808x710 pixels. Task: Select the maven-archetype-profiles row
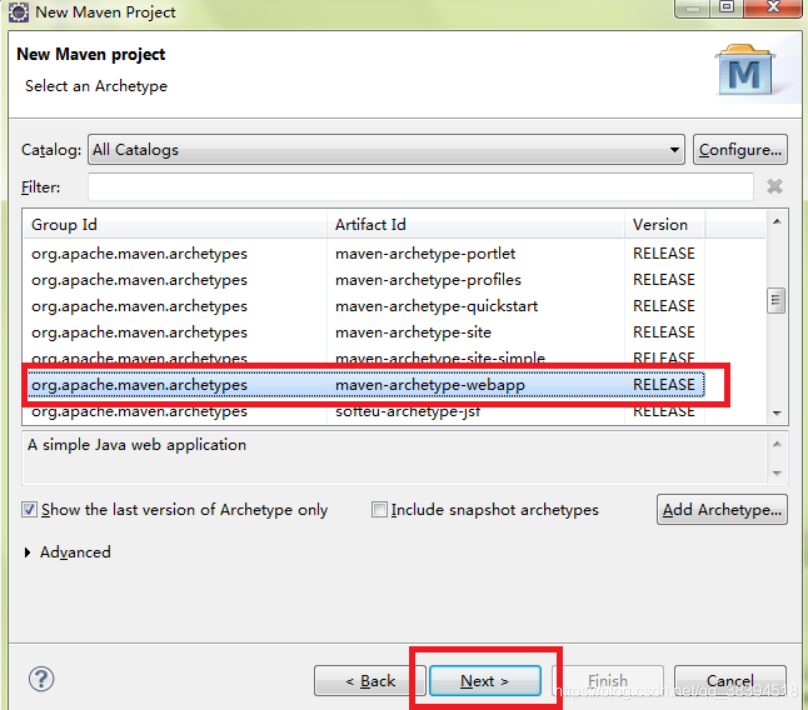coord(364,280)
